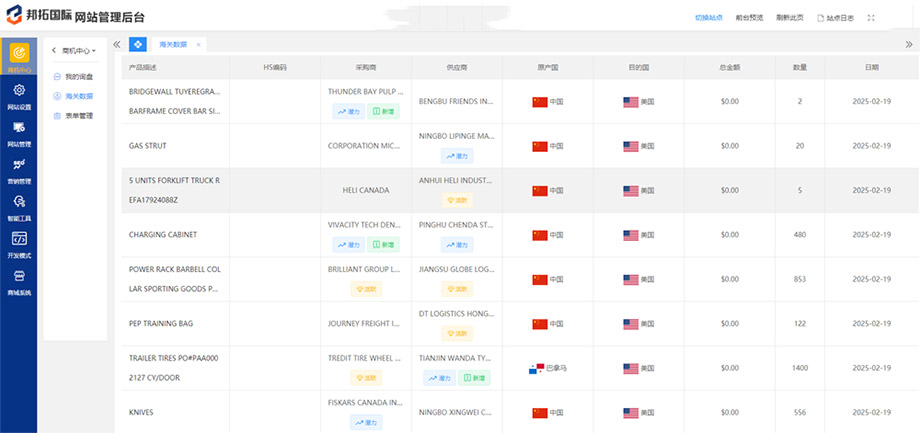Click 活跃 tag under ANHUI HELI supplier

(457, 200)
